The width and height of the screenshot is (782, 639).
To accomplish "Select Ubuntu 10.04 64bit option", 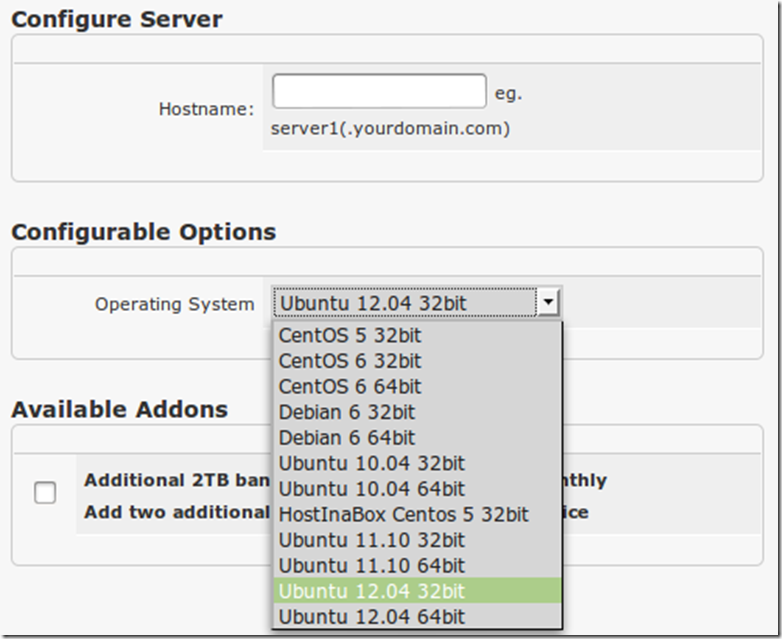I will 417,489.
